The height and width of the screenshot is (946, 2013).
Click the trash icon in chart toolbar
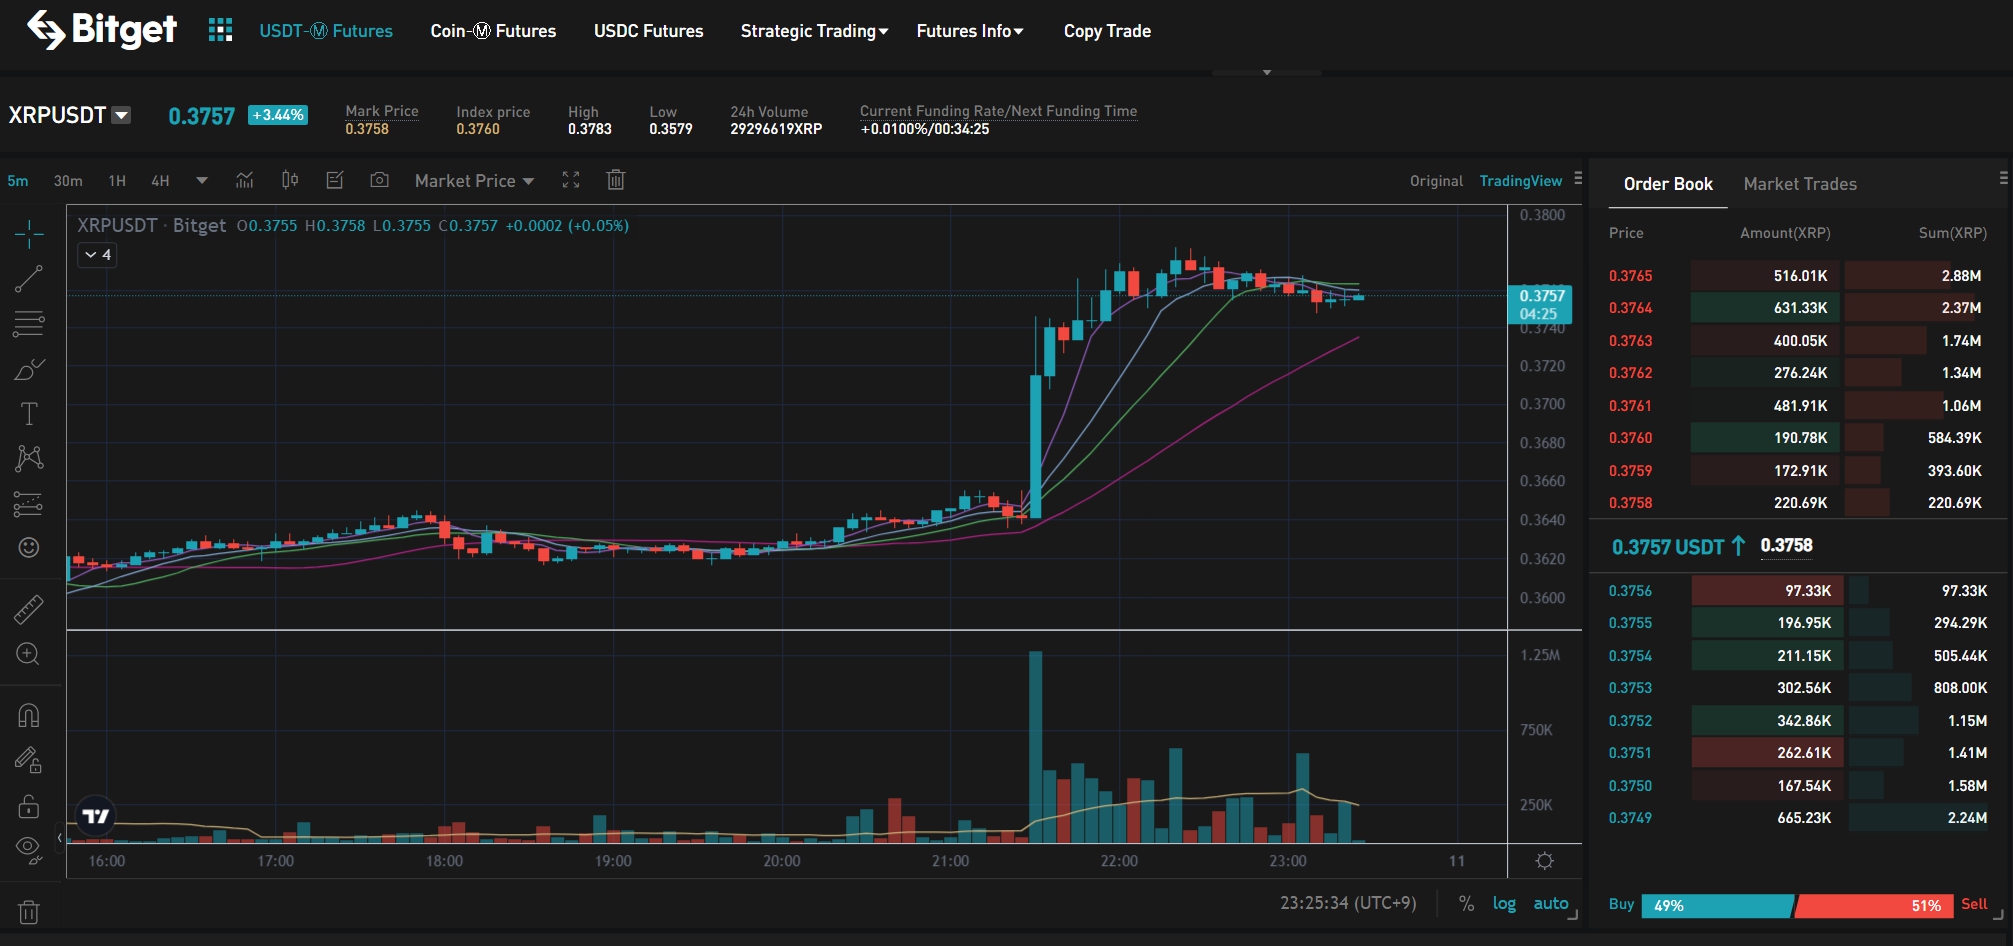(x=616, y=180)
